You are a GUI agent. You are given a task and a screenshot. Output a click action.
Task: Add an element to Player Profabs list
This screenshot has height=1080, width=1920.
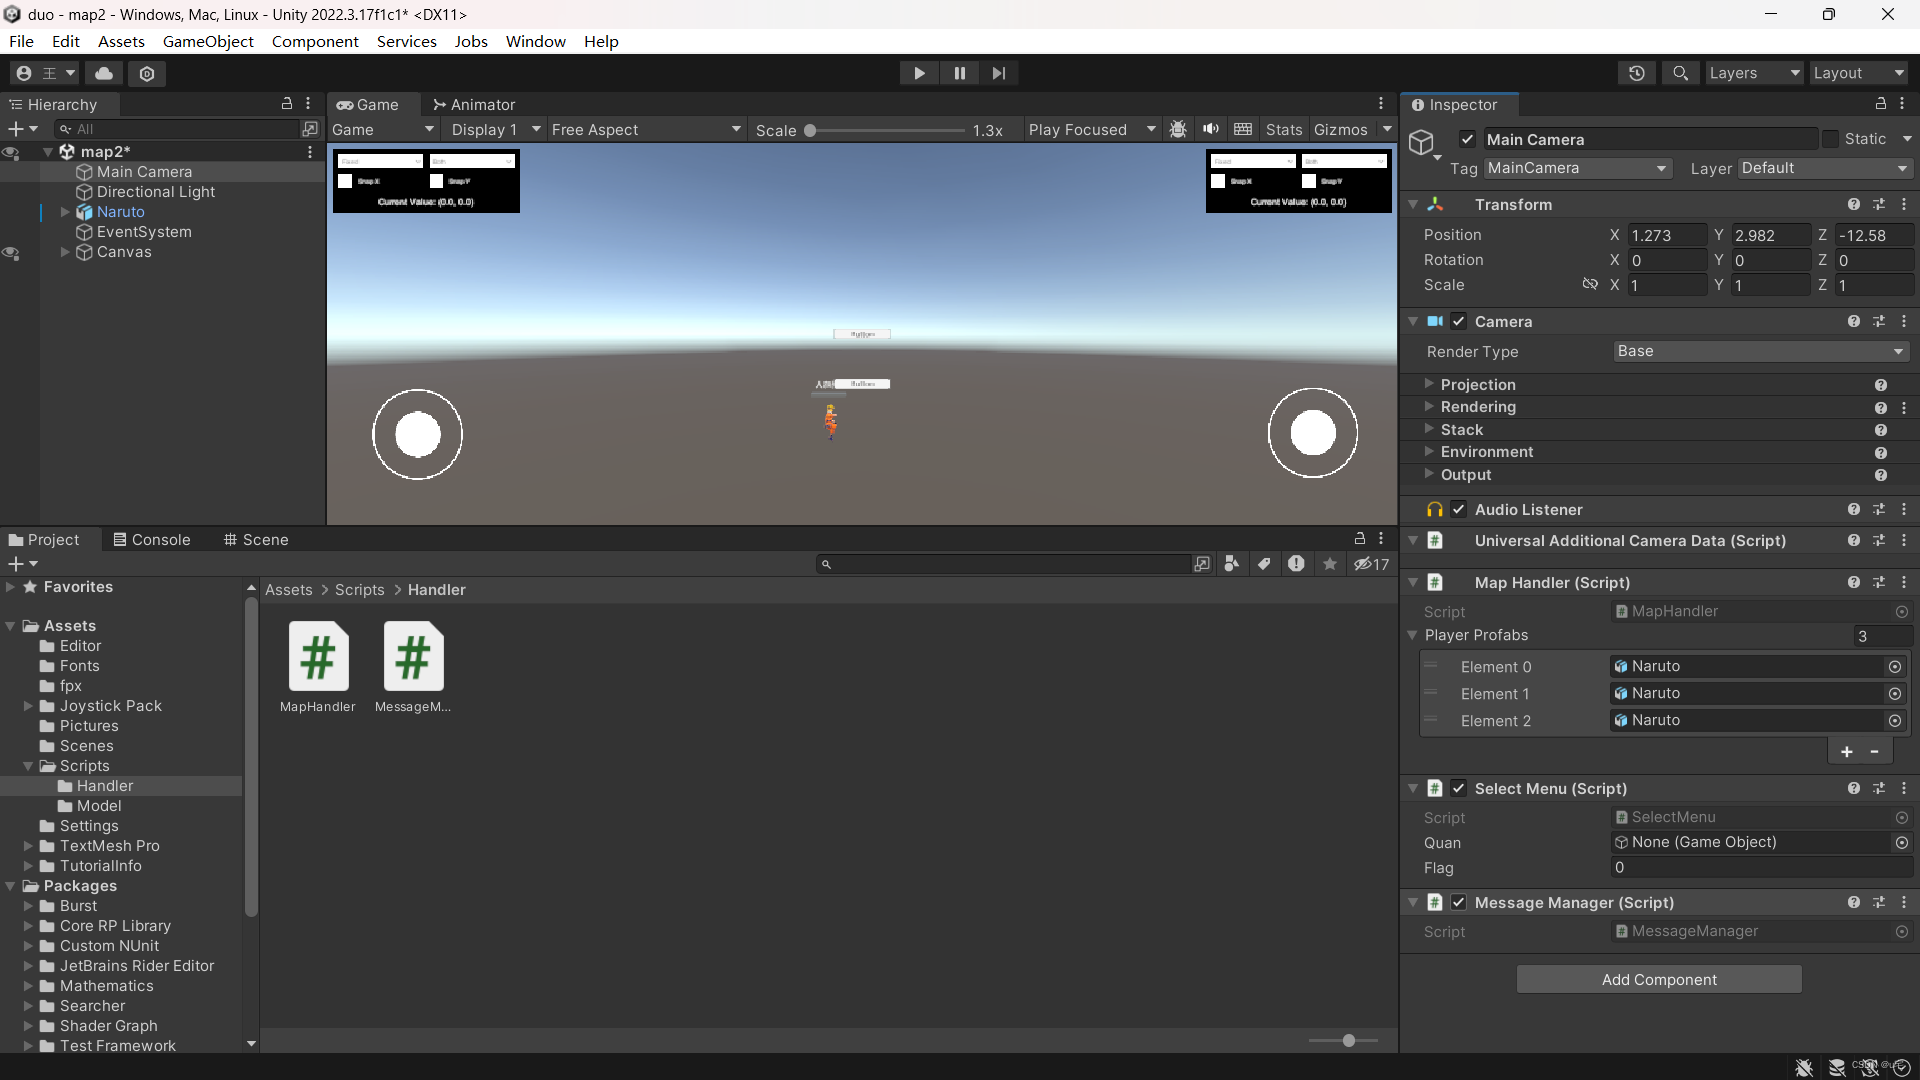[1846, 751]
